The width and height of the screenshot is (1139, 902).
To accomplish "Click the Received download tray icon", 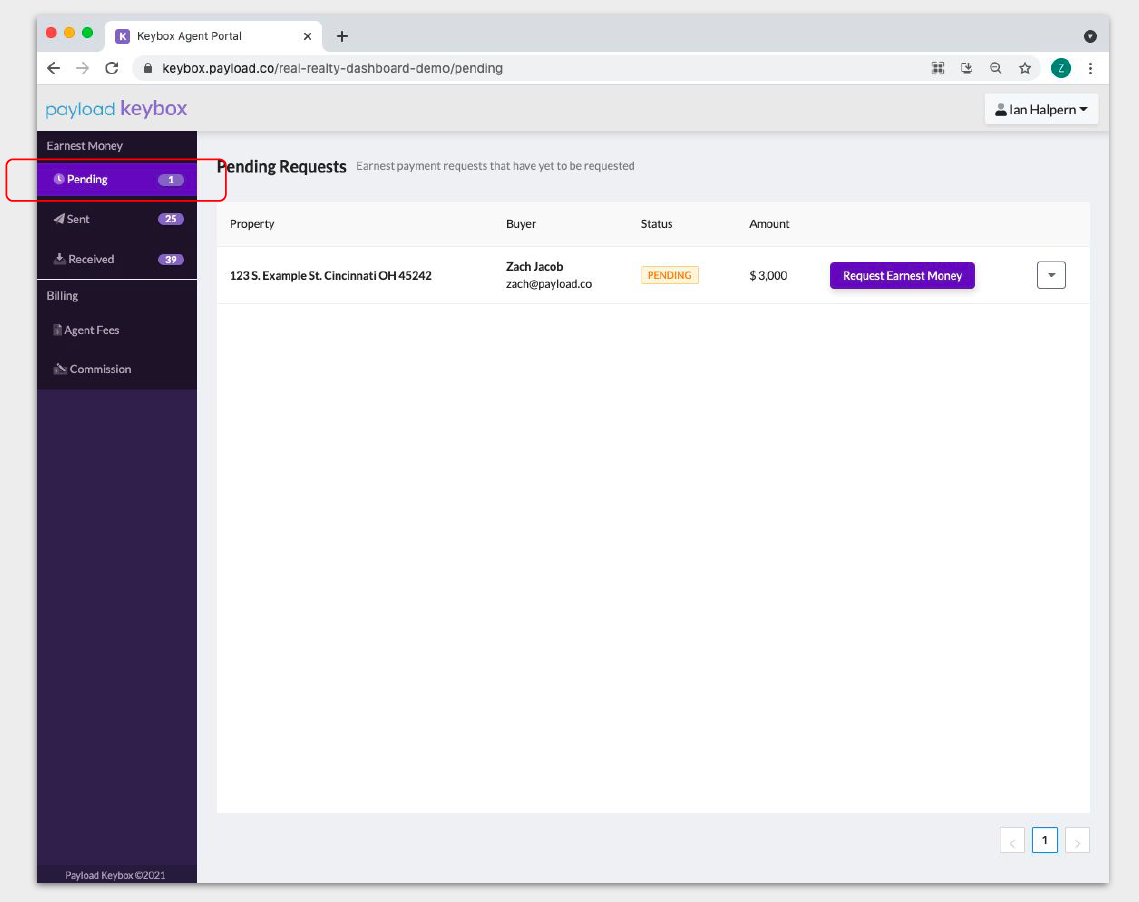I will coord(58,258).
